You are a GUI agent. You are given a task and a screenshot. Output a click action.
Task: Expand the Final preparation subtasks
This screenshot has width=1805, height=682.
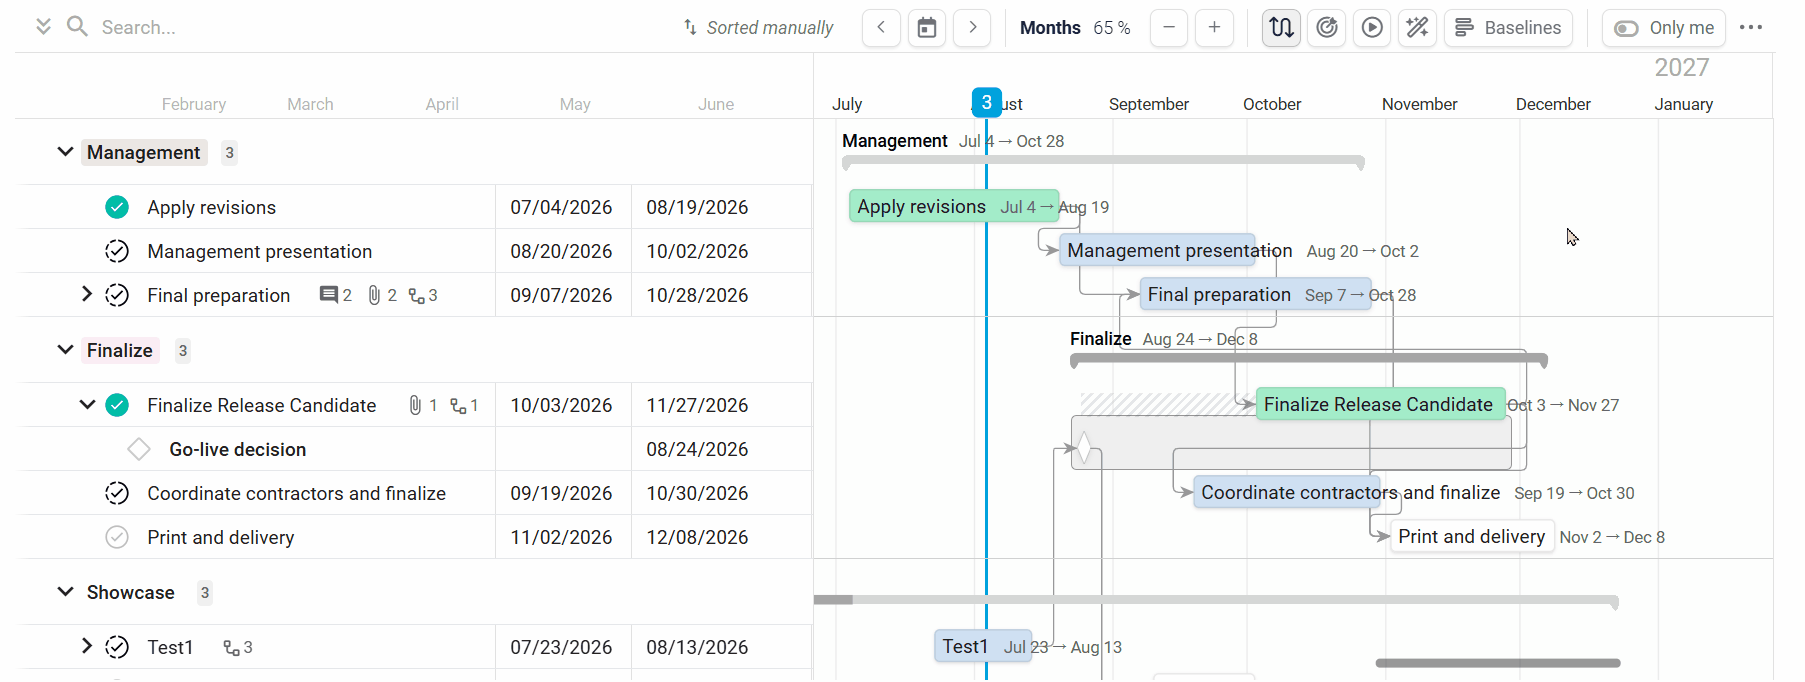[x=87, y=294]
